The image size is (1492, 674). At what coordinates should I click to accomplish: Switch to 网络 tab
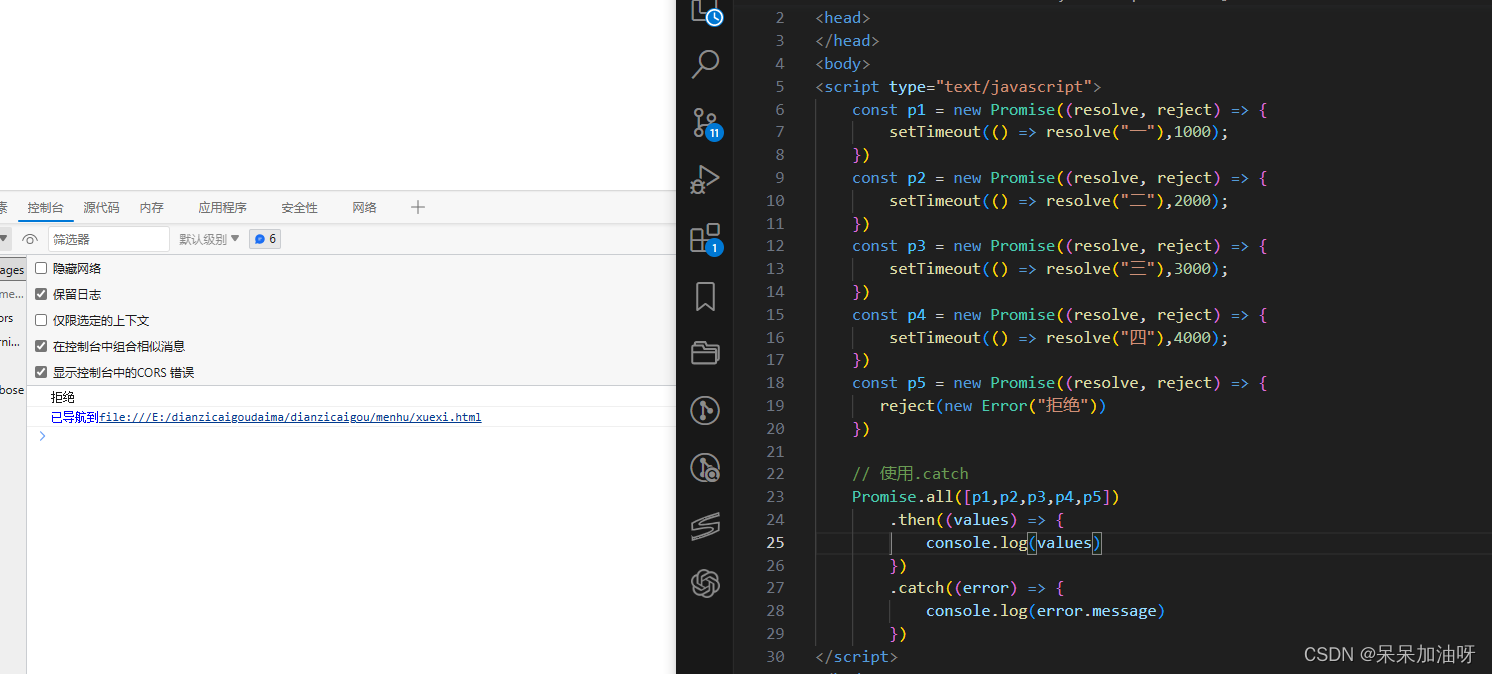point(364,207)
